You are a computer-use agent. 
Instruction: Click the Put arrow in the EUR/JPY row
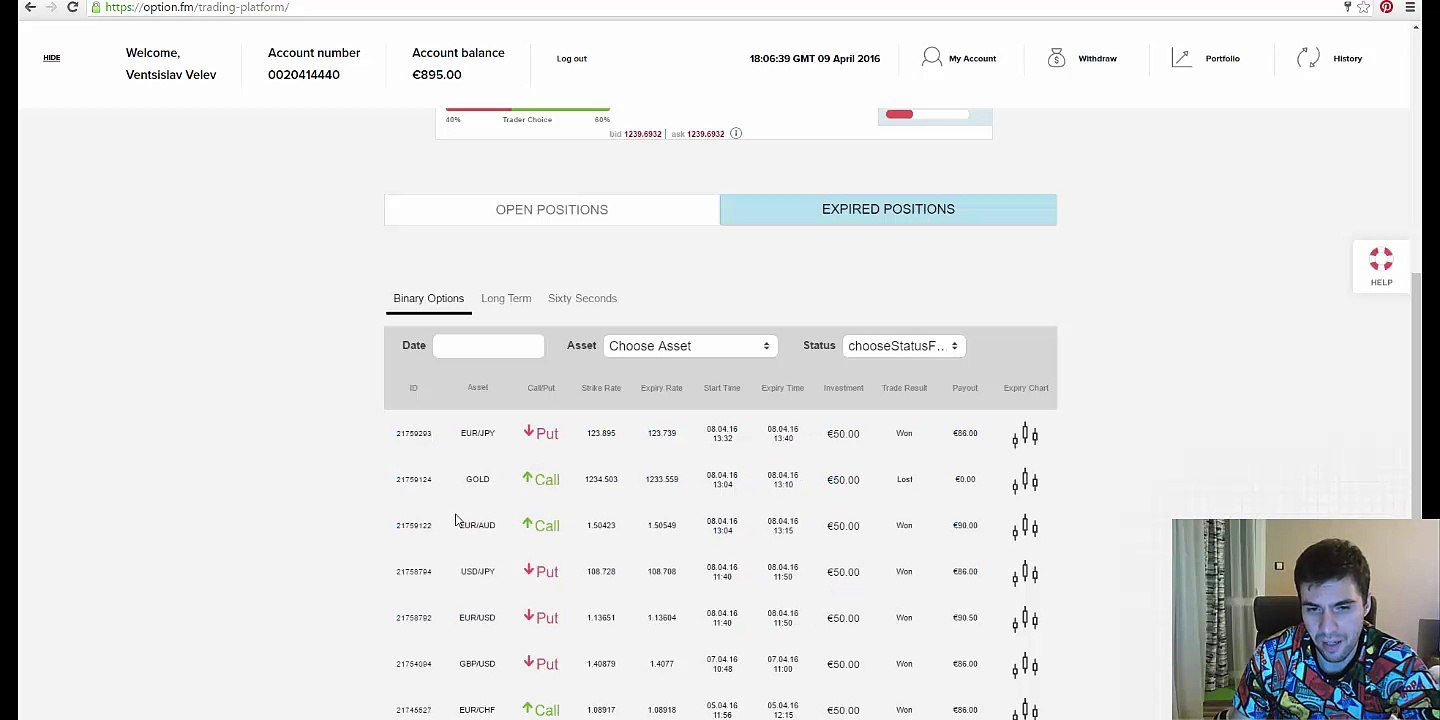pos(528,432)
